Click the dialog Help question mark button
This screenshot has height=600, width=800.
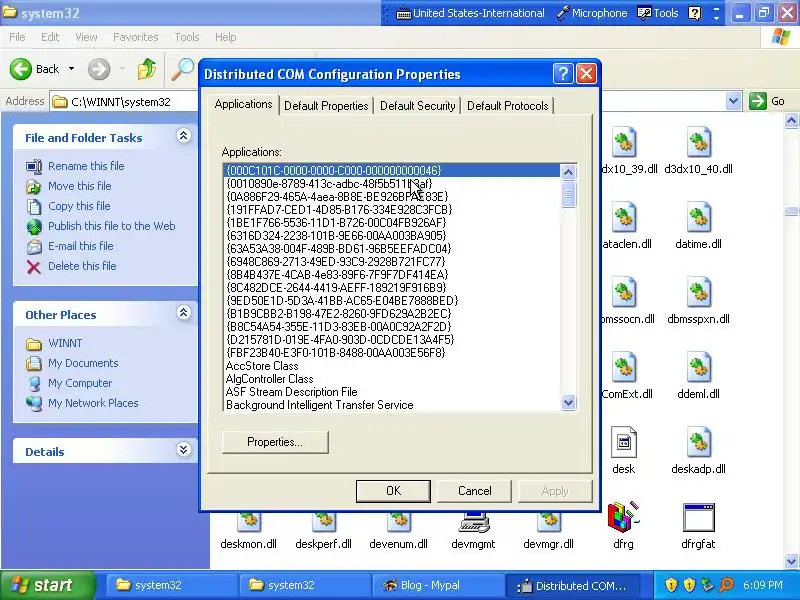(x=563, y=74)
